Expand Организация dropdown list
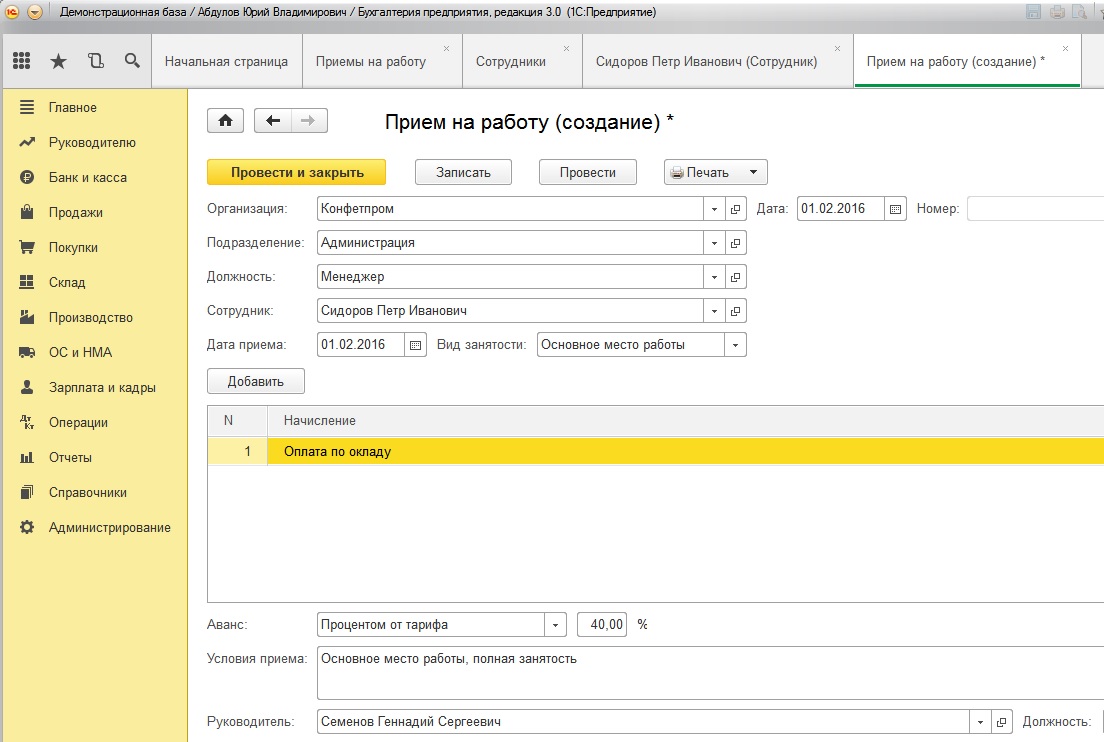Image resolution: width=1104 pixels, height=742 pixels. (x=714, y=209)
